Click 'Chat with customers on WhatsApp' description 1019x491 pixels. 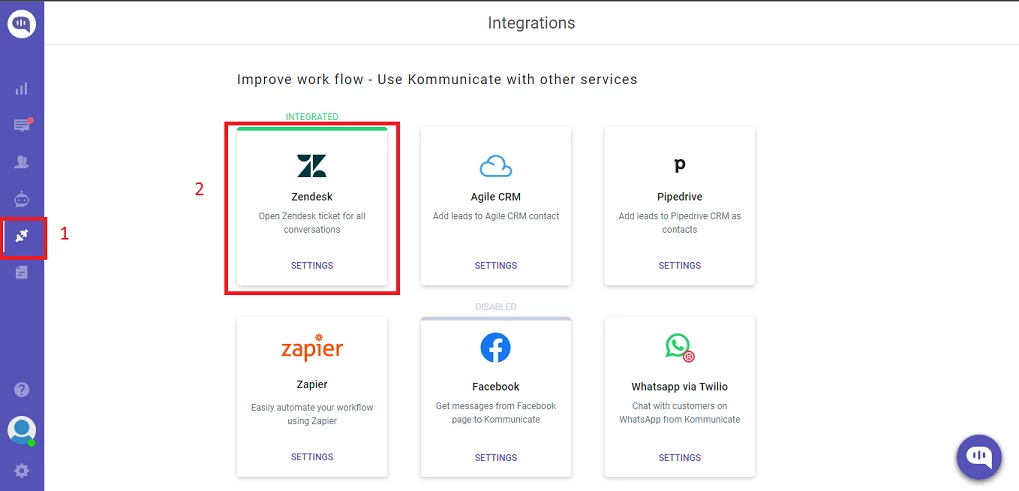[680, 412]
